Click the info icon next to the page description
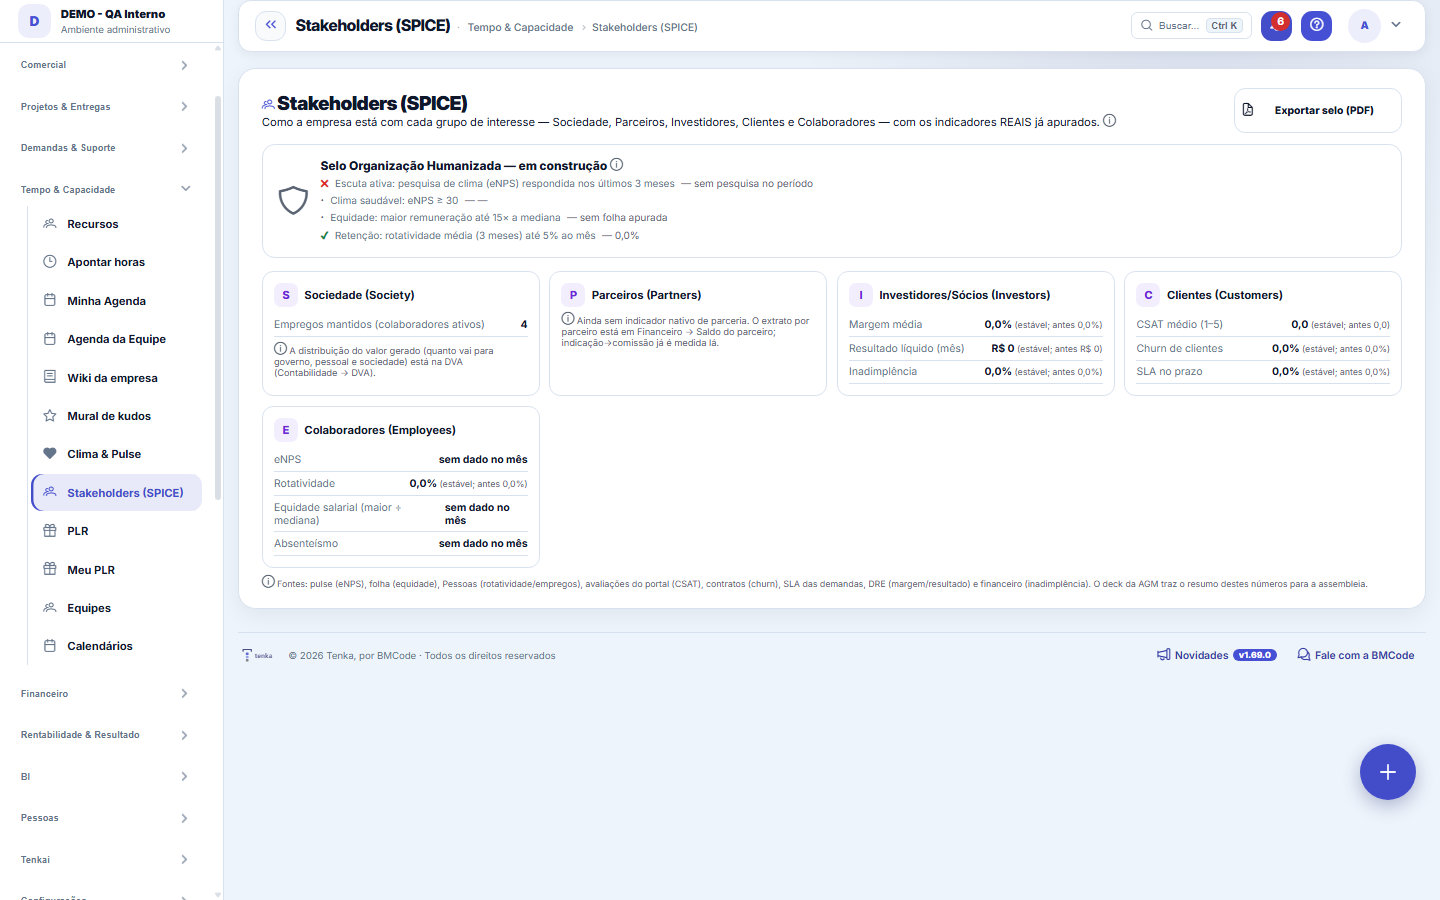The width and height of the screenshot is (1440, 900). [x=1109, y=121]
